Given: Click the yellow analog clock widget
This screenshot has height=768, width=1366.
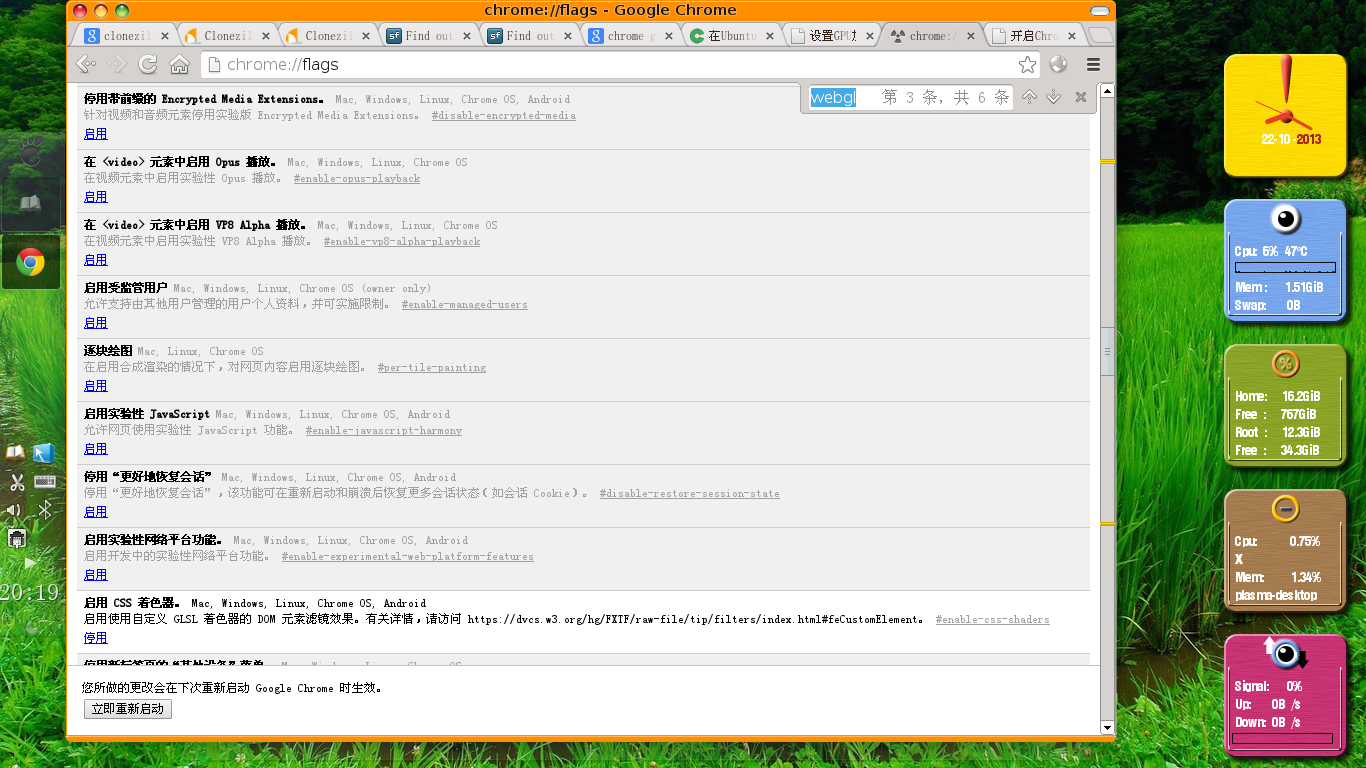Looking at the screenshot, I should pyautogui.click(x=1285, y=115).
